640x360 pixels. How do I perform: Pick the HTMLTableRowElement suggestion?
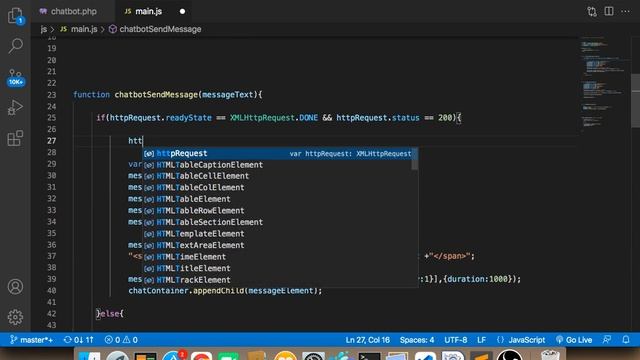[277, 211]
